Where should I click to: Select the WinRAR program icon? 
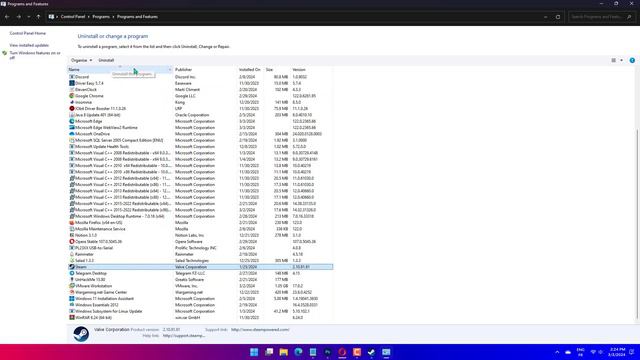(x=72, y=318)
